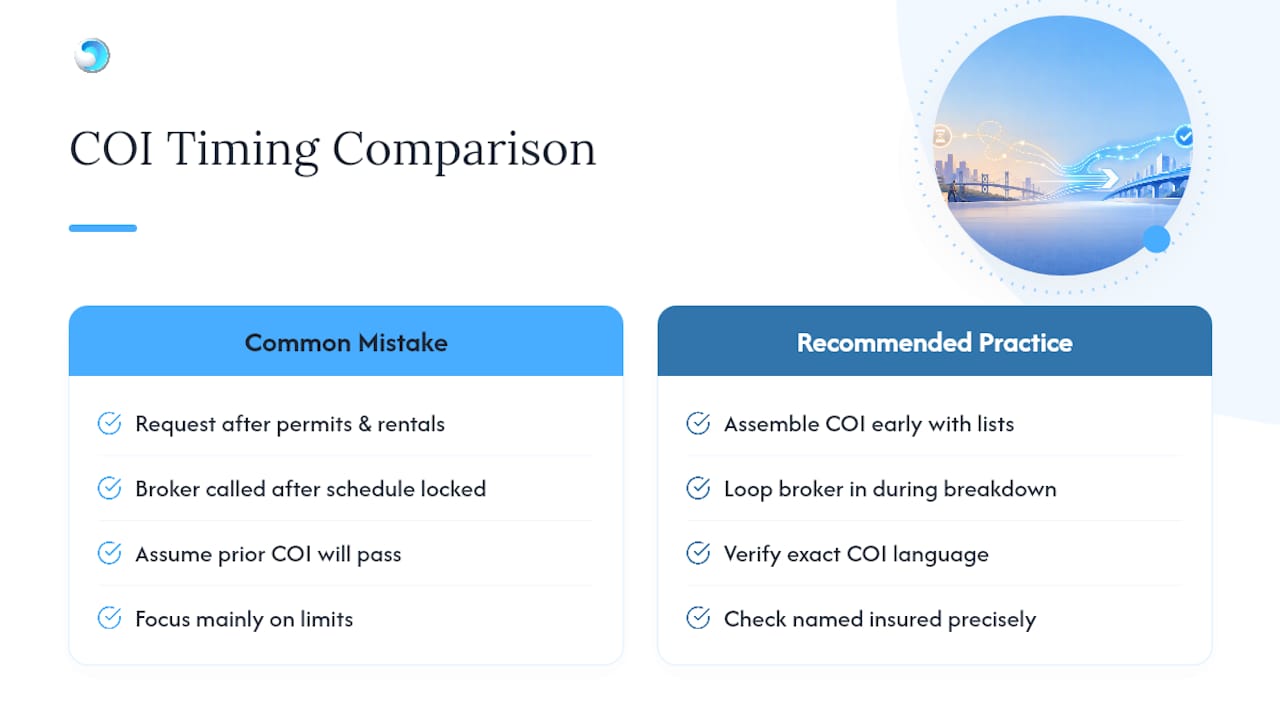Click the blue swirl logo icon
Viewport: 1280px width, 720px height.
pos(92,56)
